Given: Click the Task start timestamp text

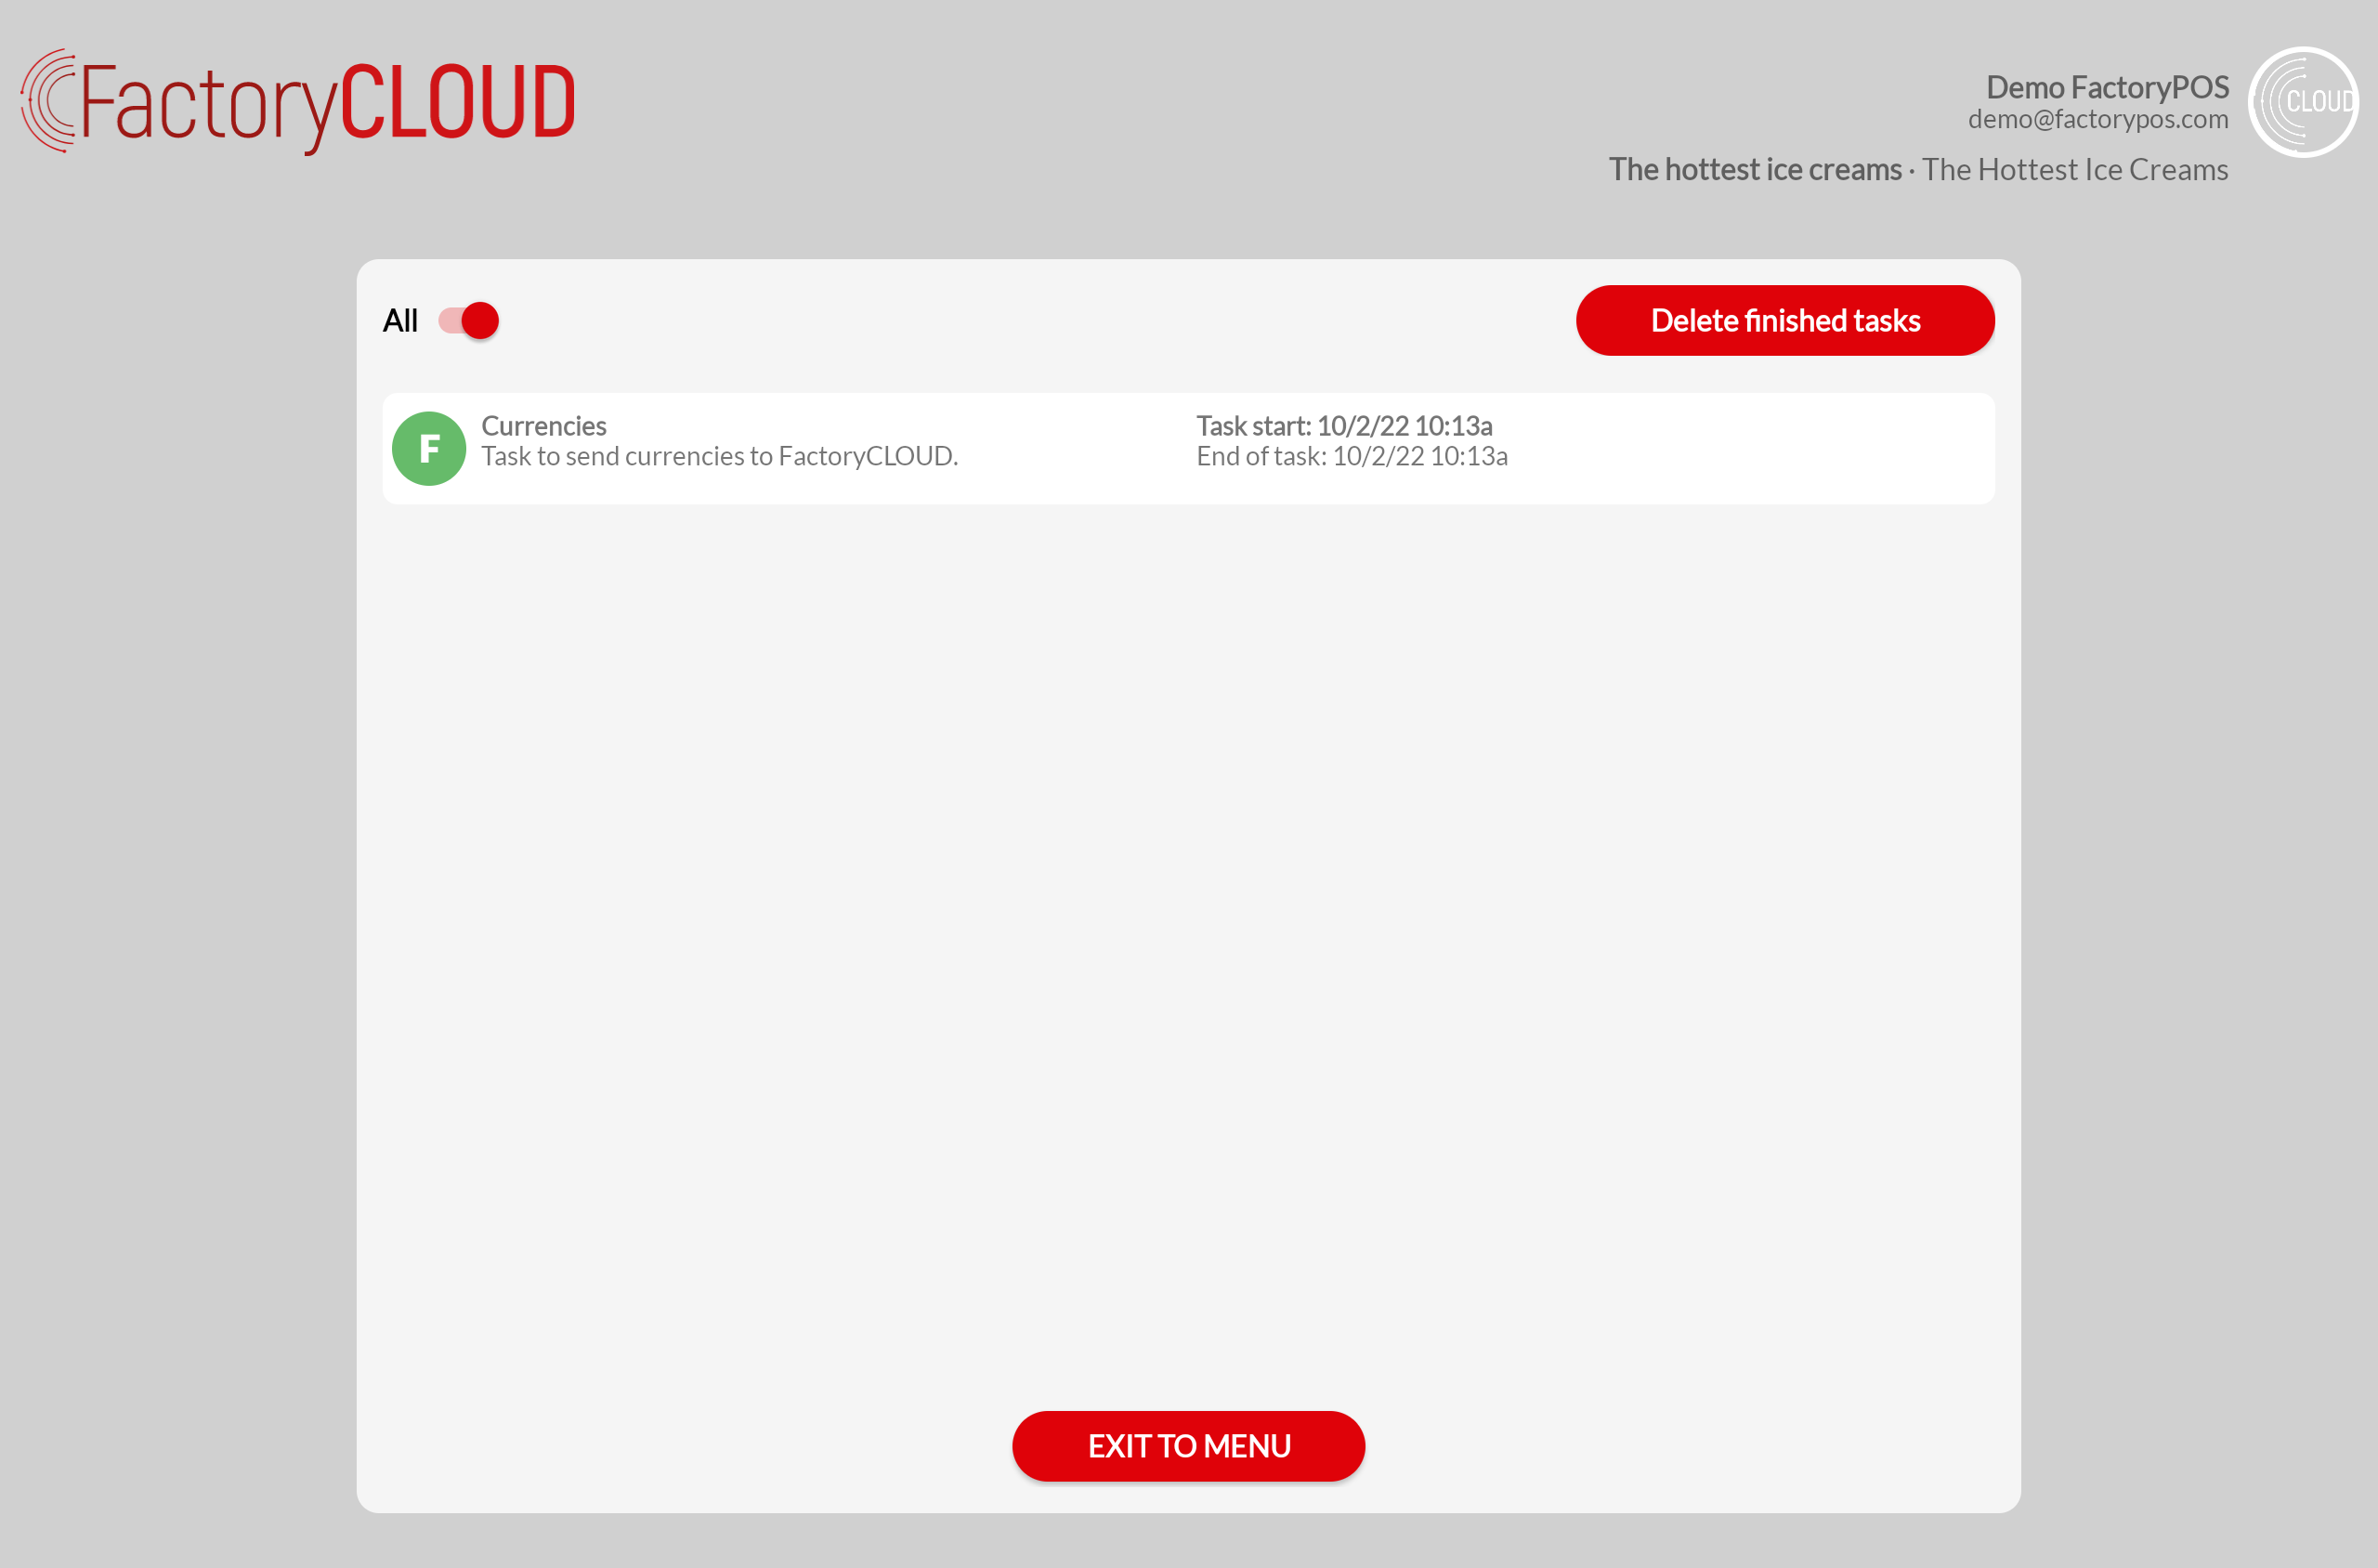Looking at the screenshot, I should click(1343, 426).
